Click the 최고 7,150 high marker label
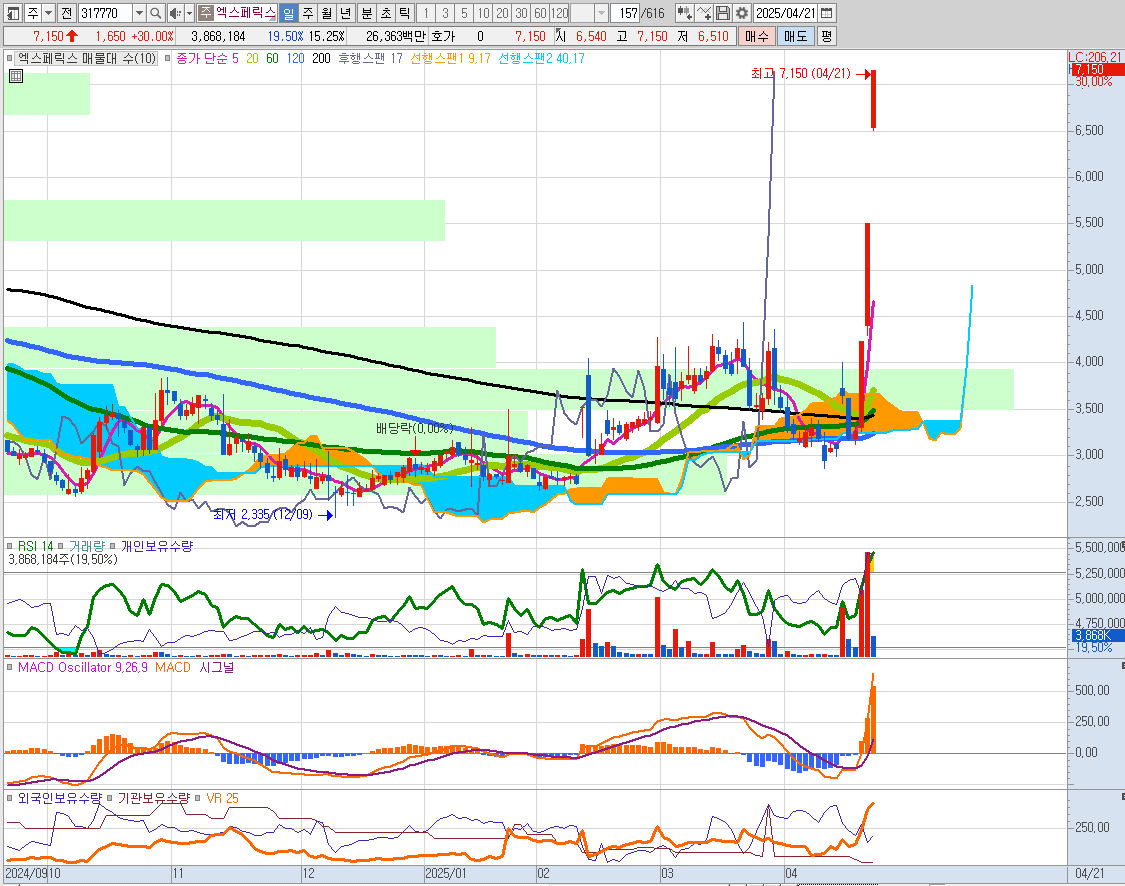Image resolution: width=1125 pixels, height=886 pixels. coord(801,73)
